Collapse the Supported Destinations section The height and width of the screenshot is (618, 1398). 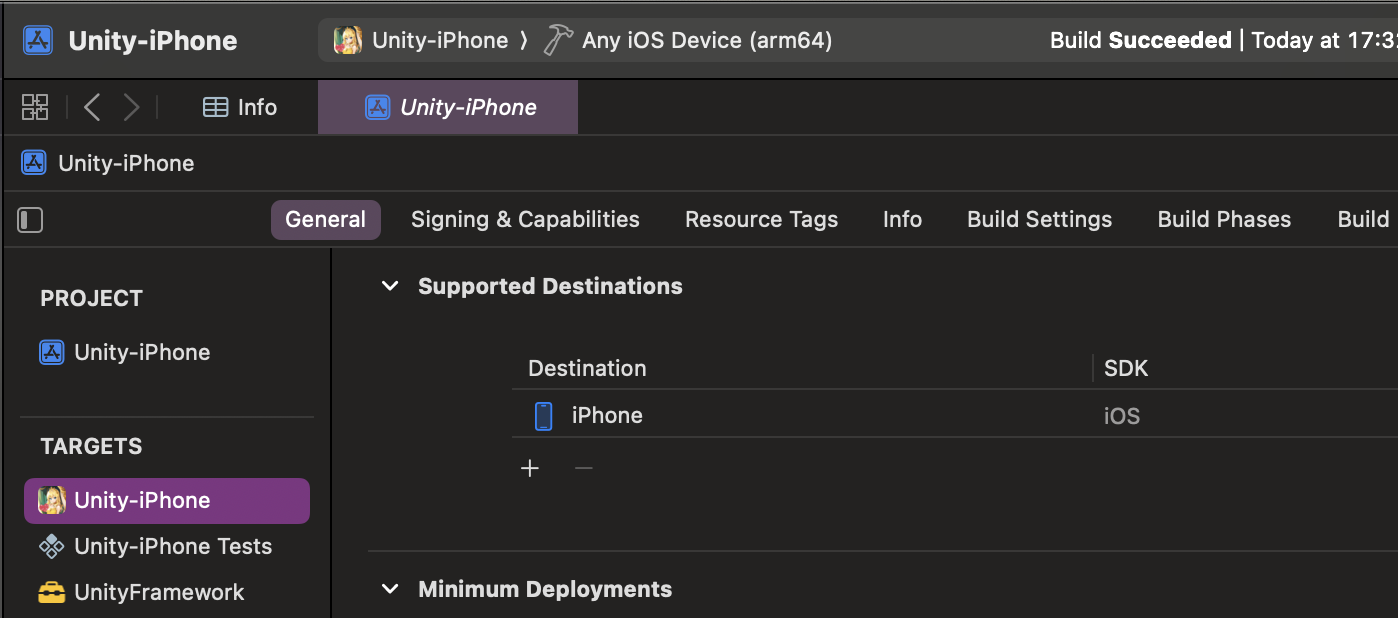(390, 287)
